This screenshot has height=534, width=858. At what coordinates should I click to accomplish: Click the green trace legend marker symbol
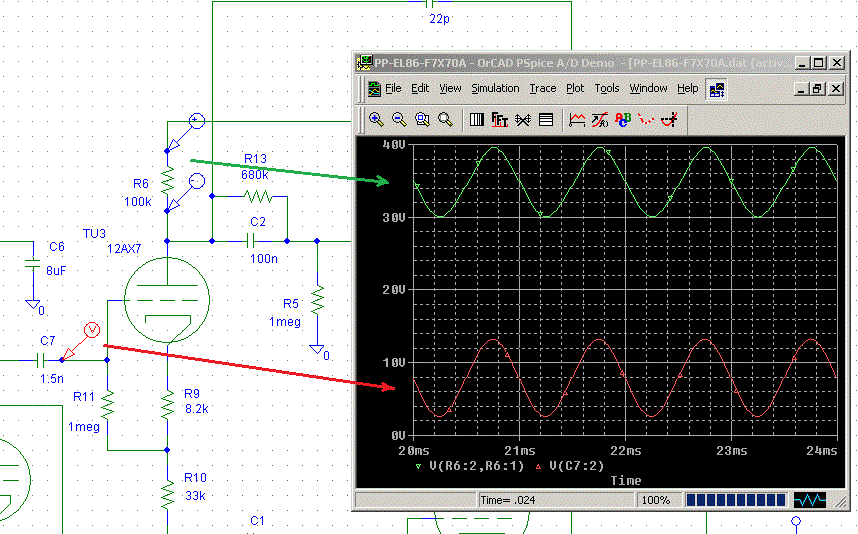tap(418, 467)
